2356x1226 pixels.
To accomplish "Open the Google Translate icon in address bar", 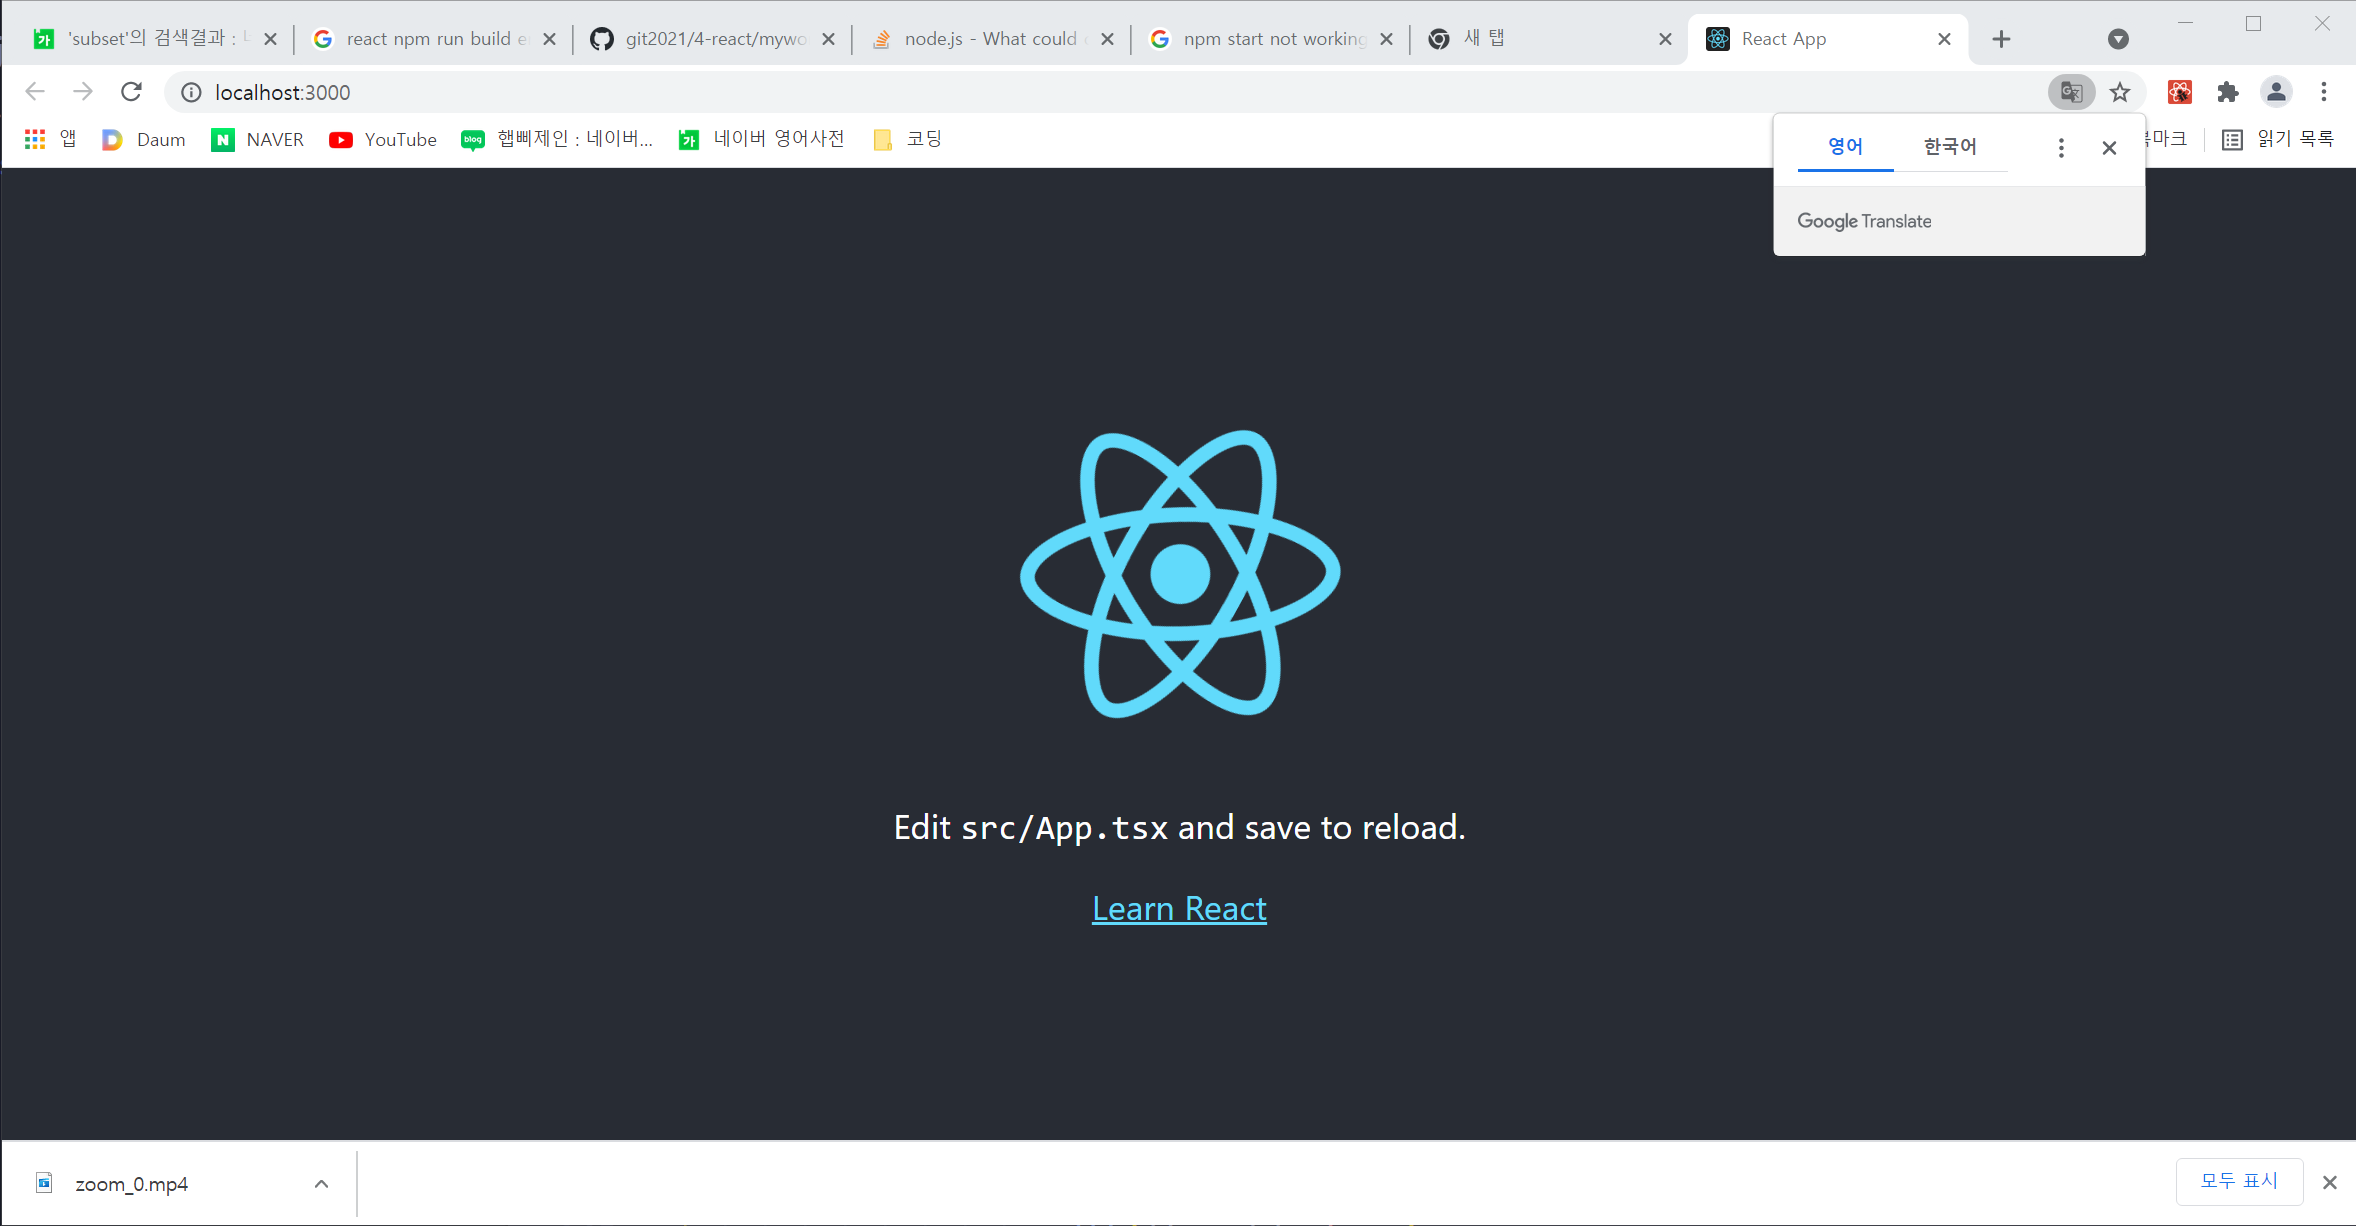I will [2071, 92].
